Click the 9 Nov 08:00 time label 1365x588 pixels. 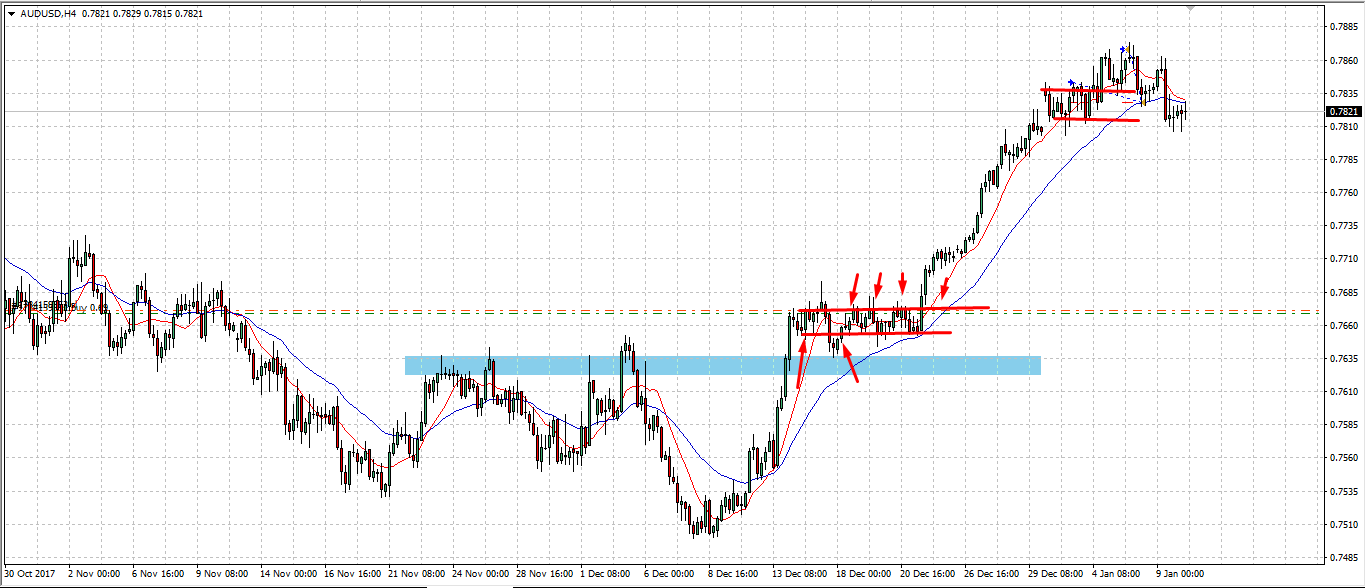tap(223, 574)
